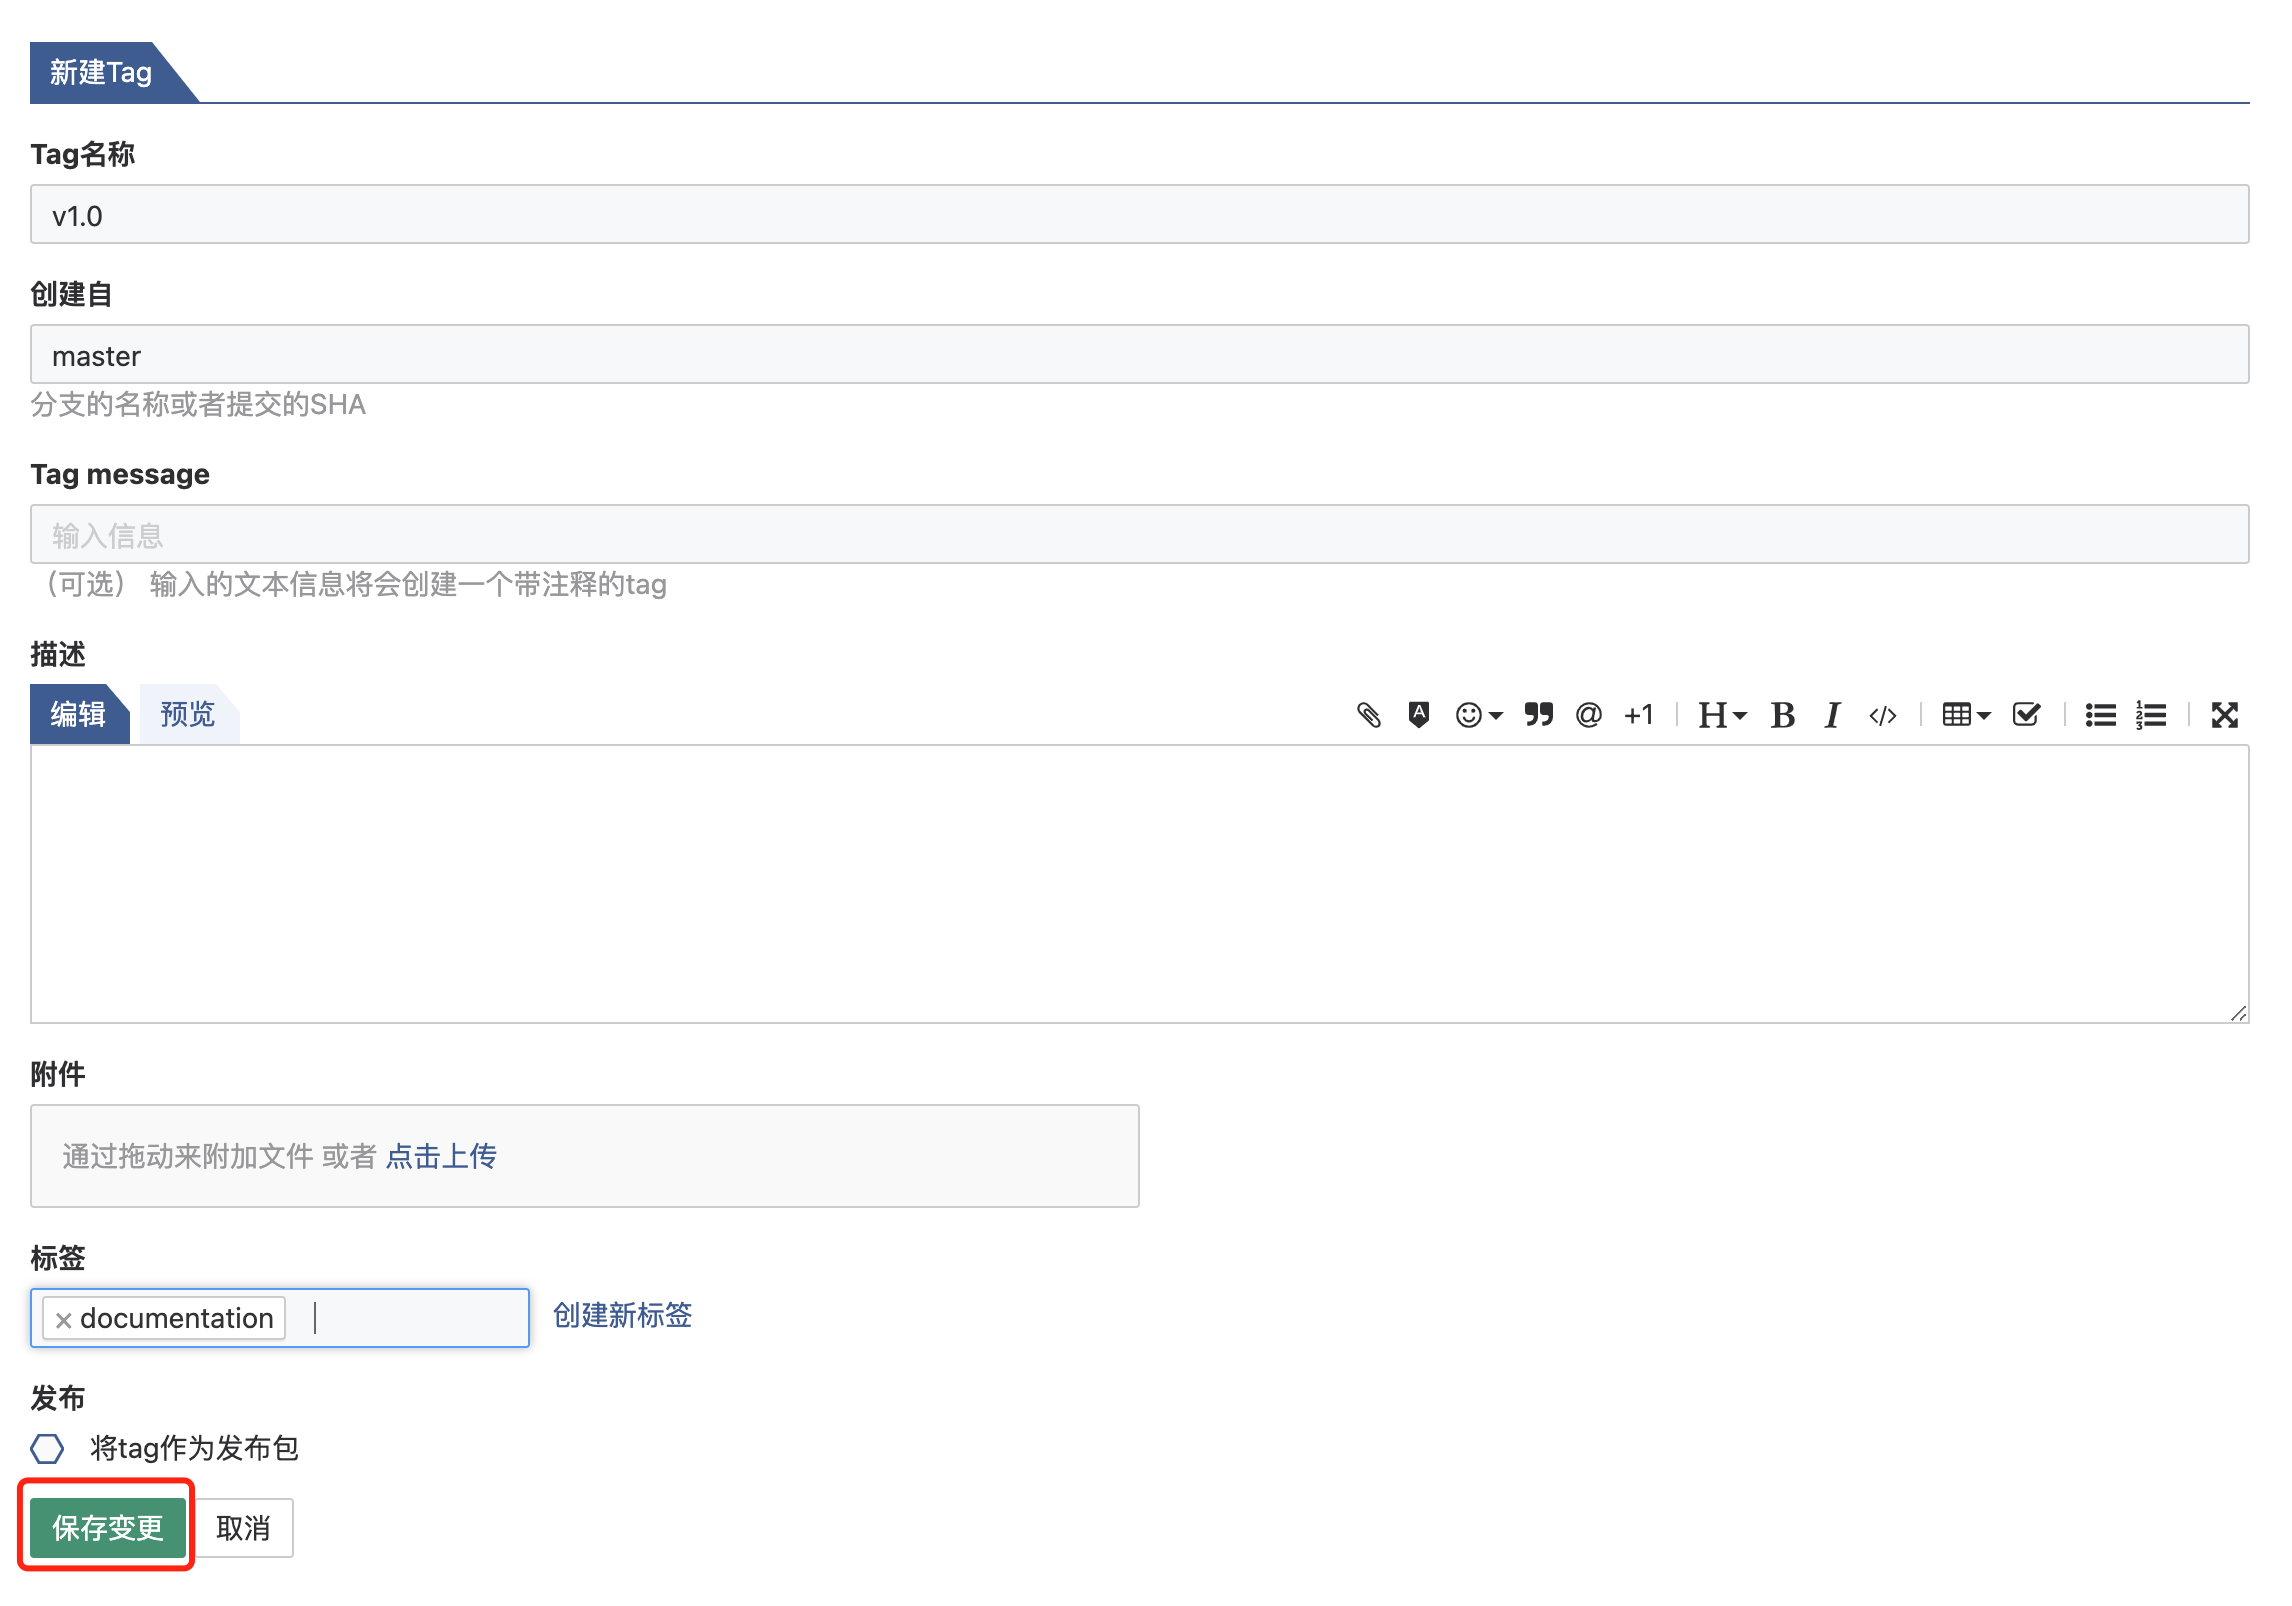Screen dimensions: 2292x1606
Task: Insert a task list checkbox
Action: (2026, 714)
